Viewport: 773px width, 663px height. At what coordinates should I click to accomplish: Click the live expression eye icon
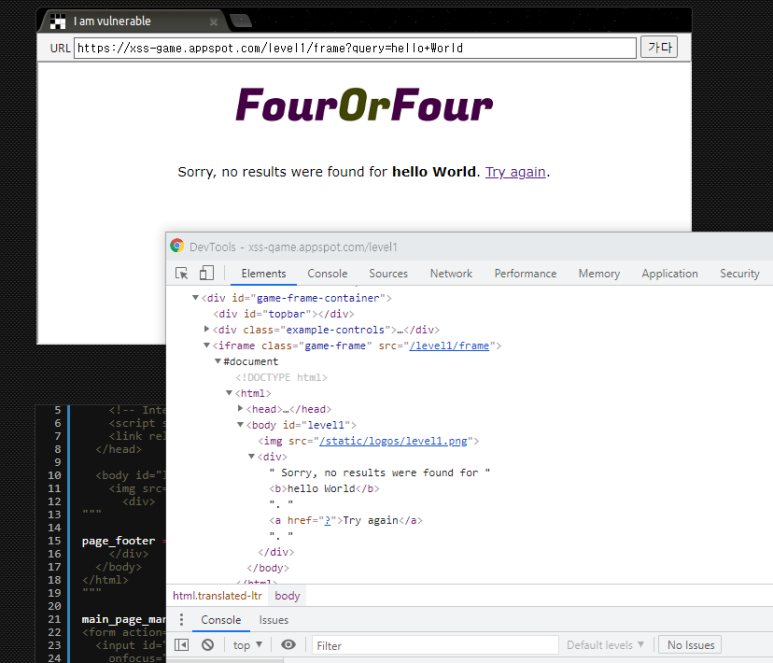click(288, 645)
